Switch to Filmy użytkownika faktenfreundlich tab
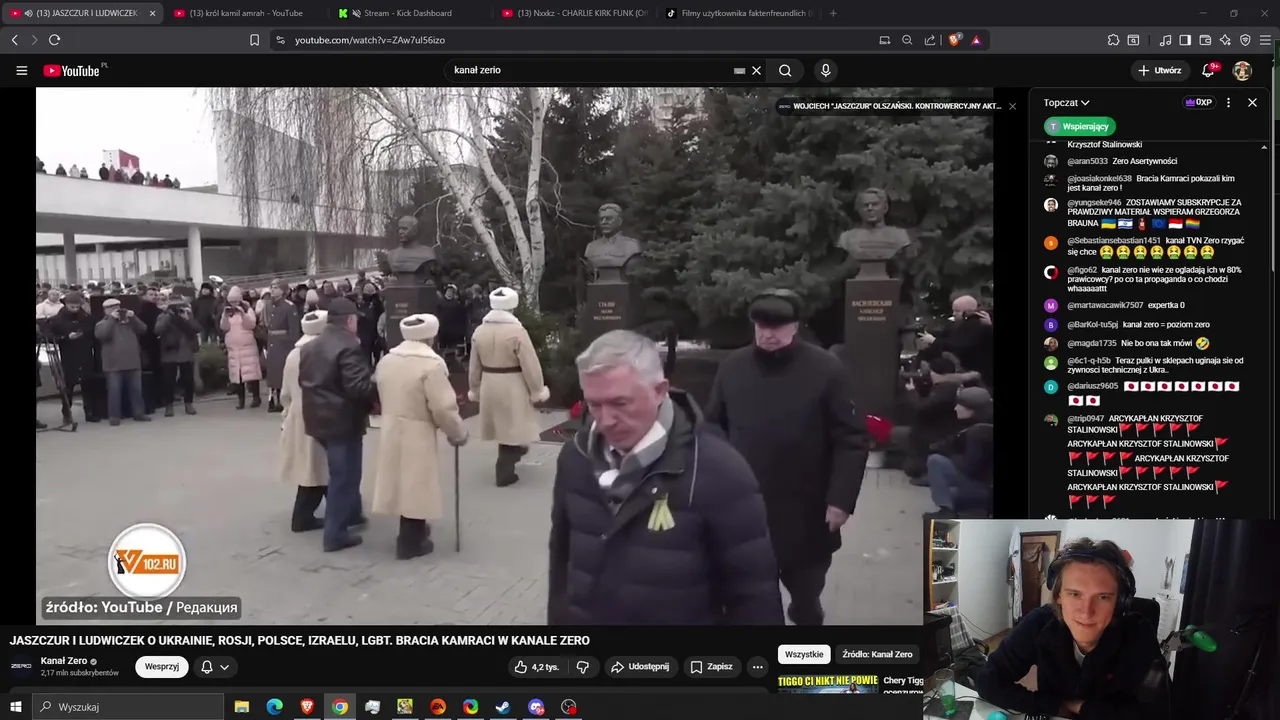Viewport: 1280px width, 720px height. (x=740, y=13)
